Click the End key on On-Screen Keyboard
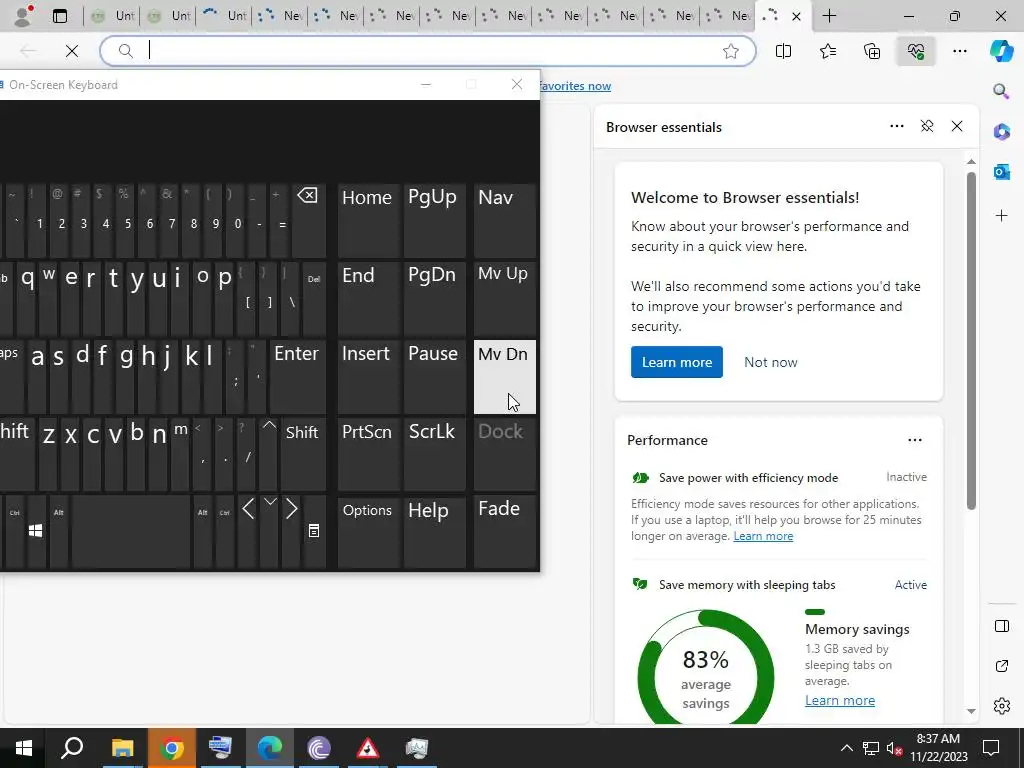This screenshot has width=1024, height=768. point(368,299)
